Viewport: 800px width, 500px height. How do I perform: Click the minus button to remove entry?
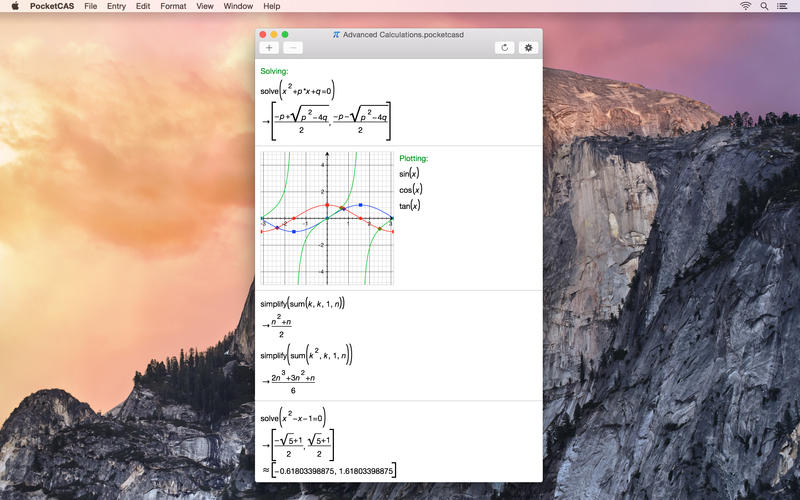293,47
